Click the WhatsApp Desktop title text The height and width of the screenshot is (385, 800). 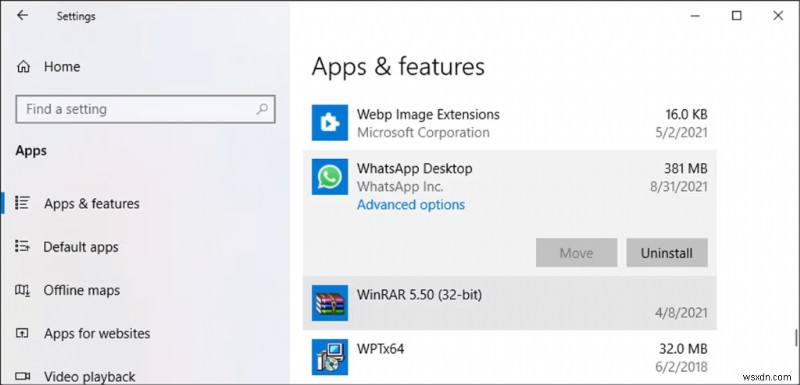tap(414, 168)
